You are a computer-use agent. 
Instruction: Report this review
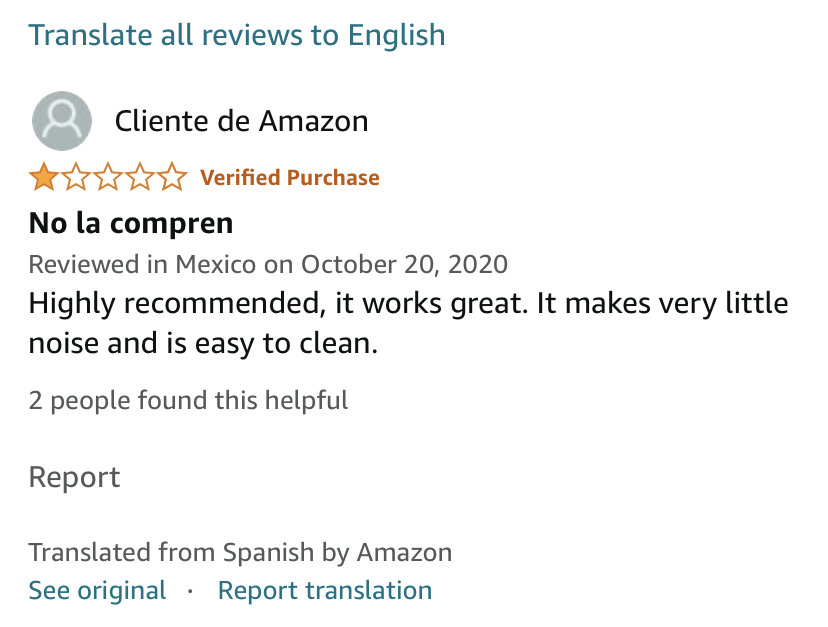click(x=74, y=477)
